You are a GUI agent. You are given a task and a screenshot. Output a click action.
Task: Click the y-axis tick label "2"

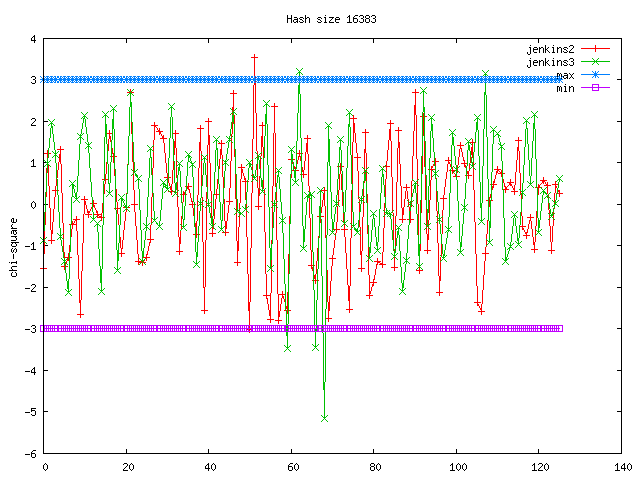[x=33, y=122]
